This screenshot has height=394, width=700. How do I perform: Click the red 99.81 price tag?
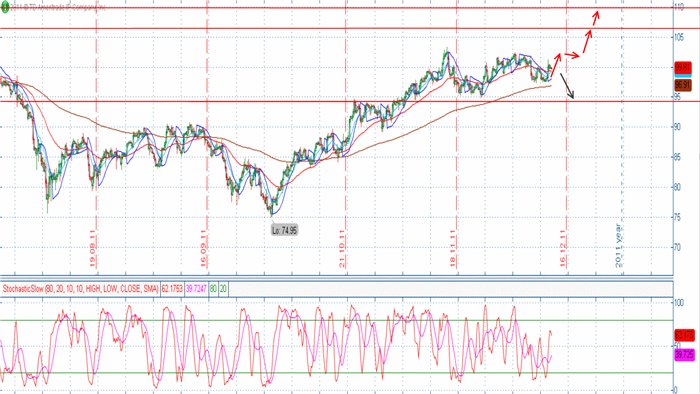[683, 68]
